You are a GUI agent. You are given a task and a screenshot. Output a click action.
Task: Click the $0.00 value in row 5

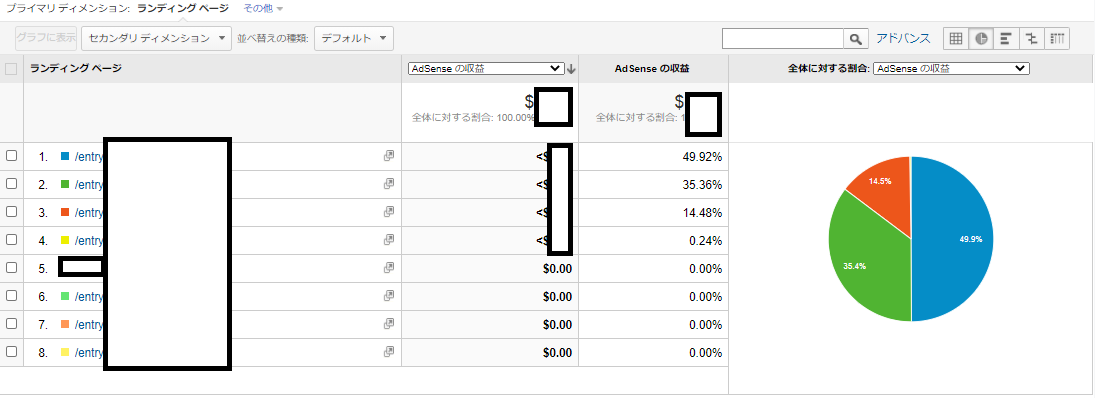pyautogui.click(x=557, y=268)
